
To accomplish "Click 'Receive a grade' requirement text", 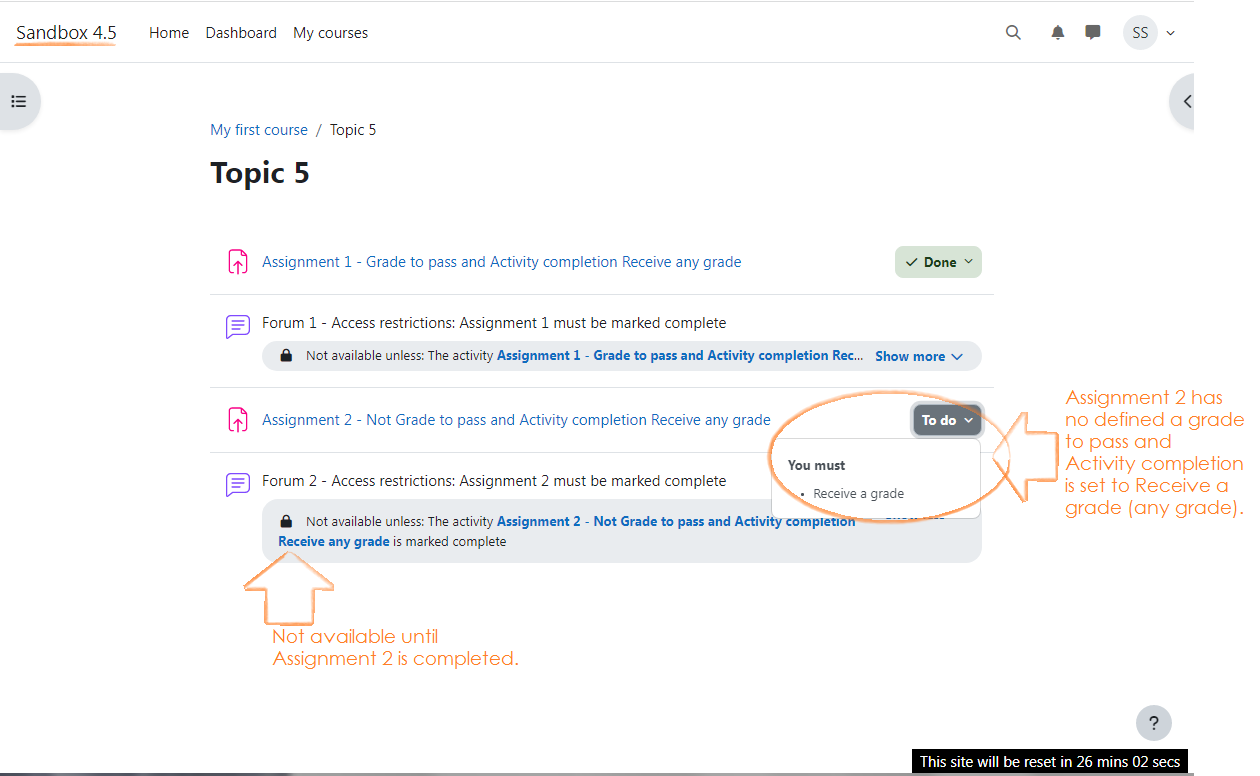I will (859, 494).
